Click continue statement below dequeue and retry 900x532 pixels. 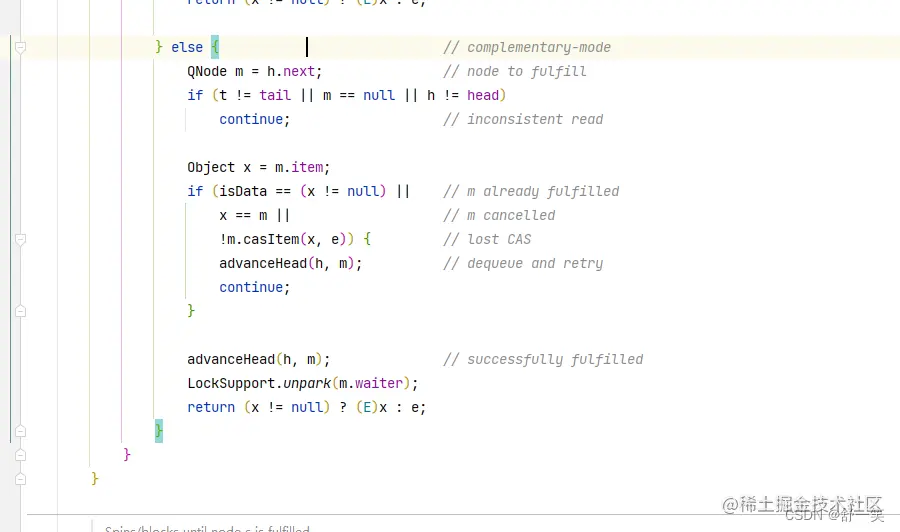pos(255,287)
